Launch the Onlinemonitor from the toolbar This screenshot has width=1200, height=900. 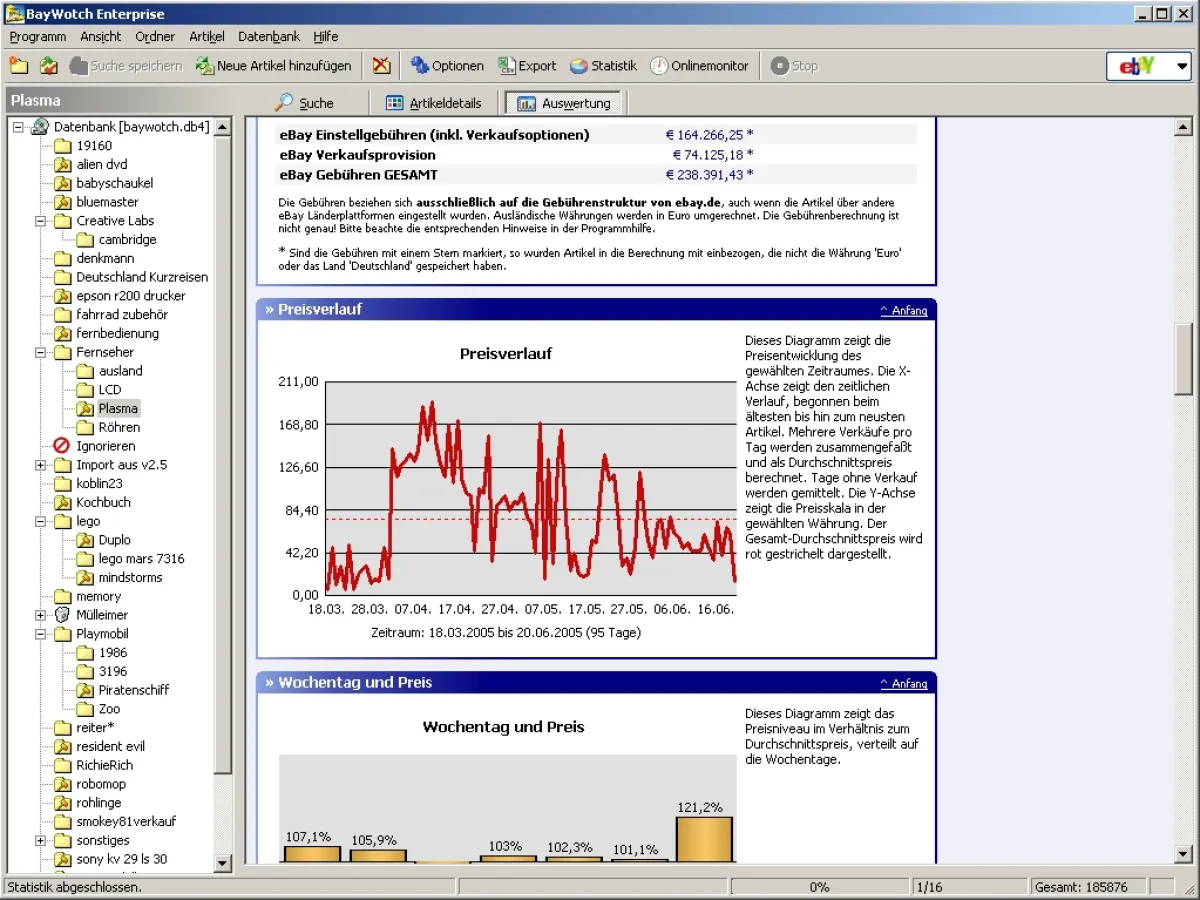point(699,66)
